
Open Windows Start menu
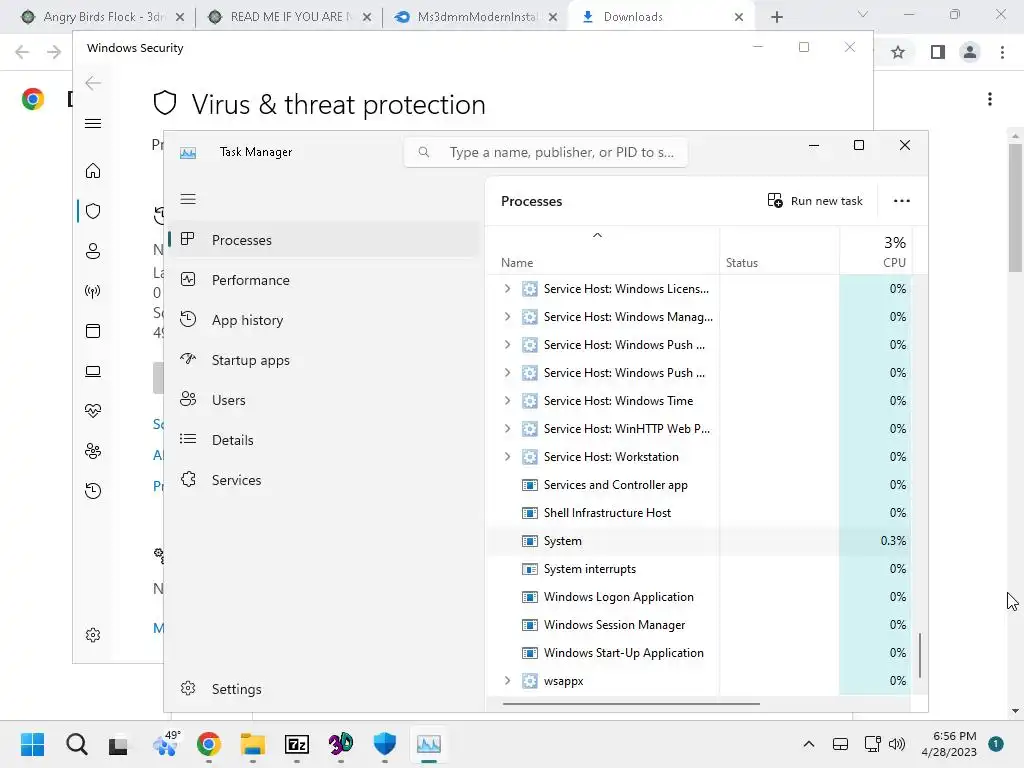coord(32,744)
